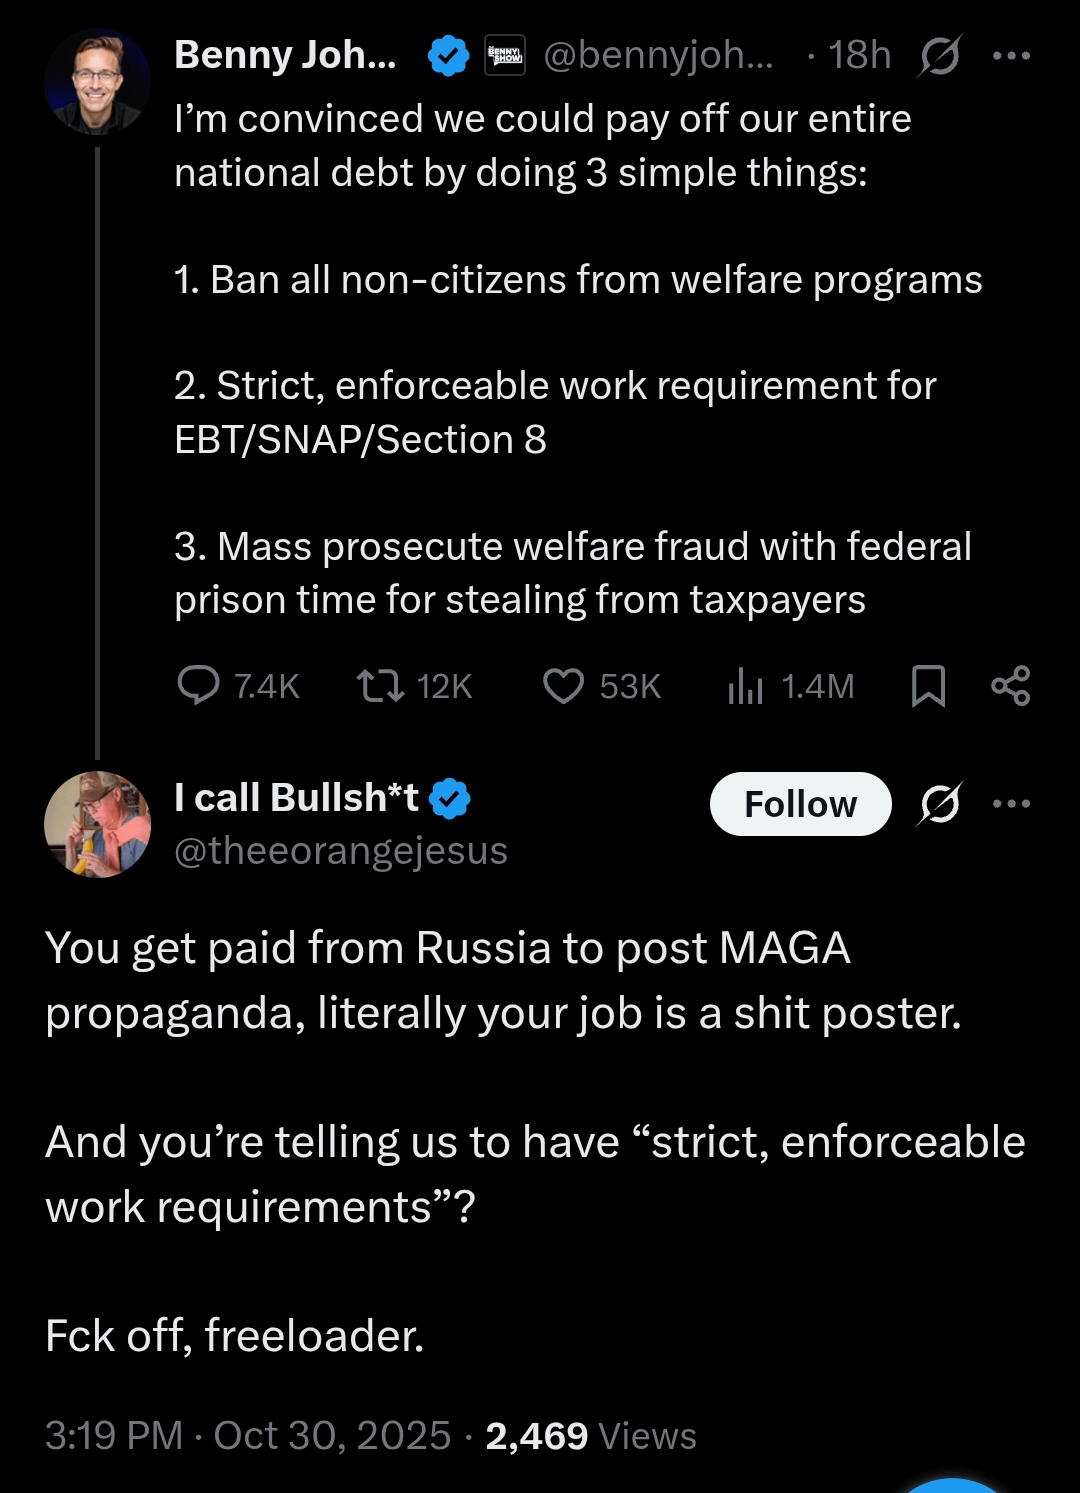Open reply comments on Benny Johnson's post
This screenshot has width=1080, height=1493.
pos(199,686)
